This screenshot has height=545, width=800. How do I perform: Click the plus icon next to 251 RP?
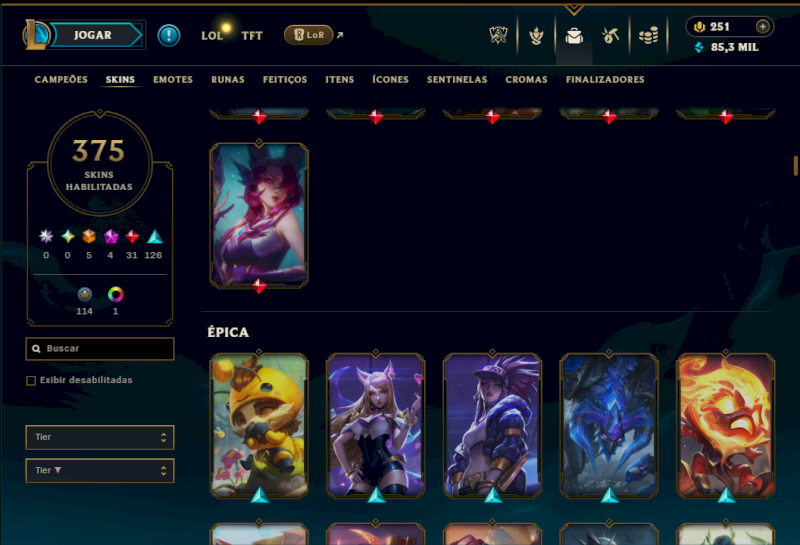coord(762,27)
